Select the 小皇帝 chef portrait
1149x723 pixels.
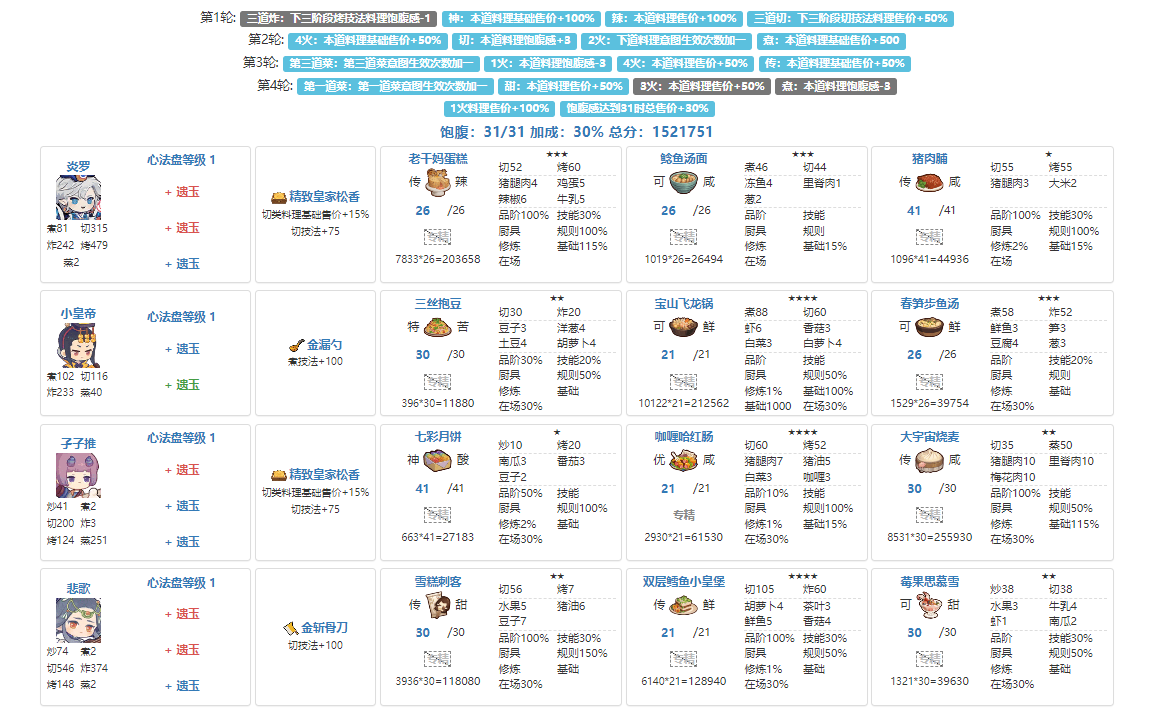pos(78,346)
